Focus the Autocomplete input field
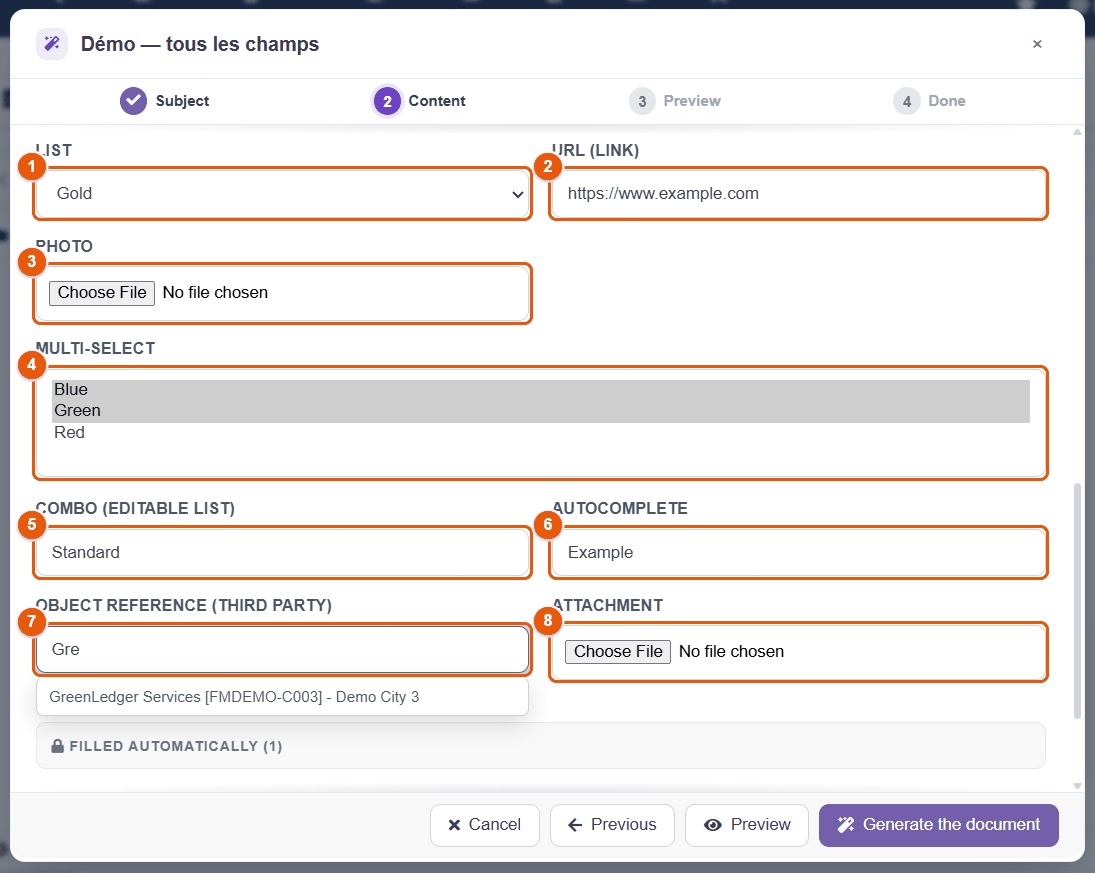Viewport: 1095px width, 873px height. [798, 552]
